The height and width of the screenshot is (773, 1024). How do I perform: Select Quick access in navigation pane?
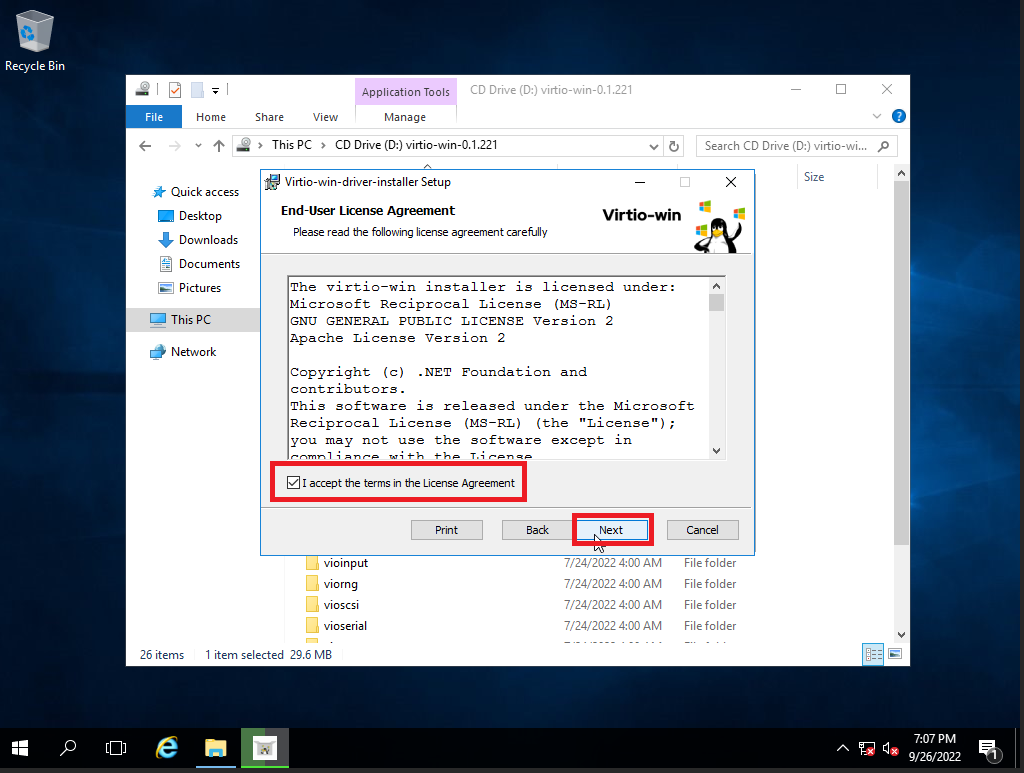pyautogui.click(x=205, y=192)
